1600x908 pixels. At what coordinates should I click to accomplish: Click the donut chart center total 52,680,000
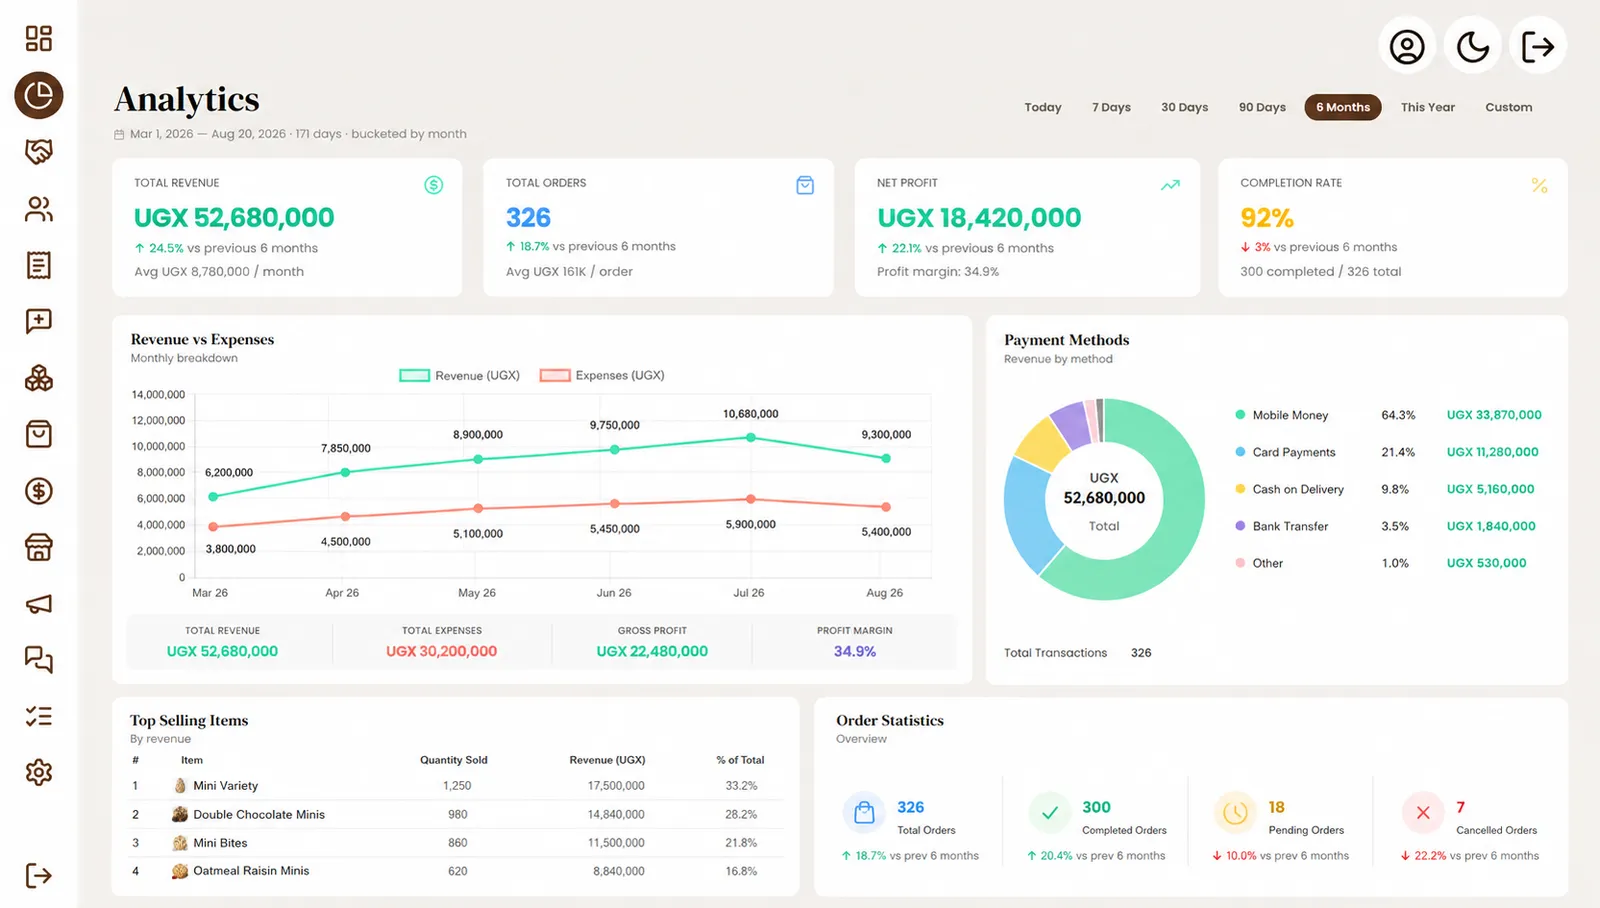(x=1104, y=498)
